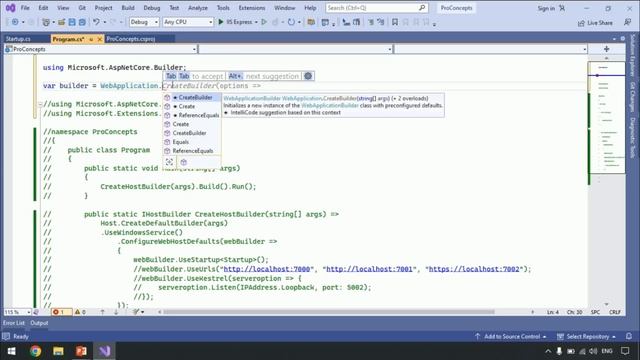Screen dimensions: 640x360
Task: Click Sign in
Action: 546,8
